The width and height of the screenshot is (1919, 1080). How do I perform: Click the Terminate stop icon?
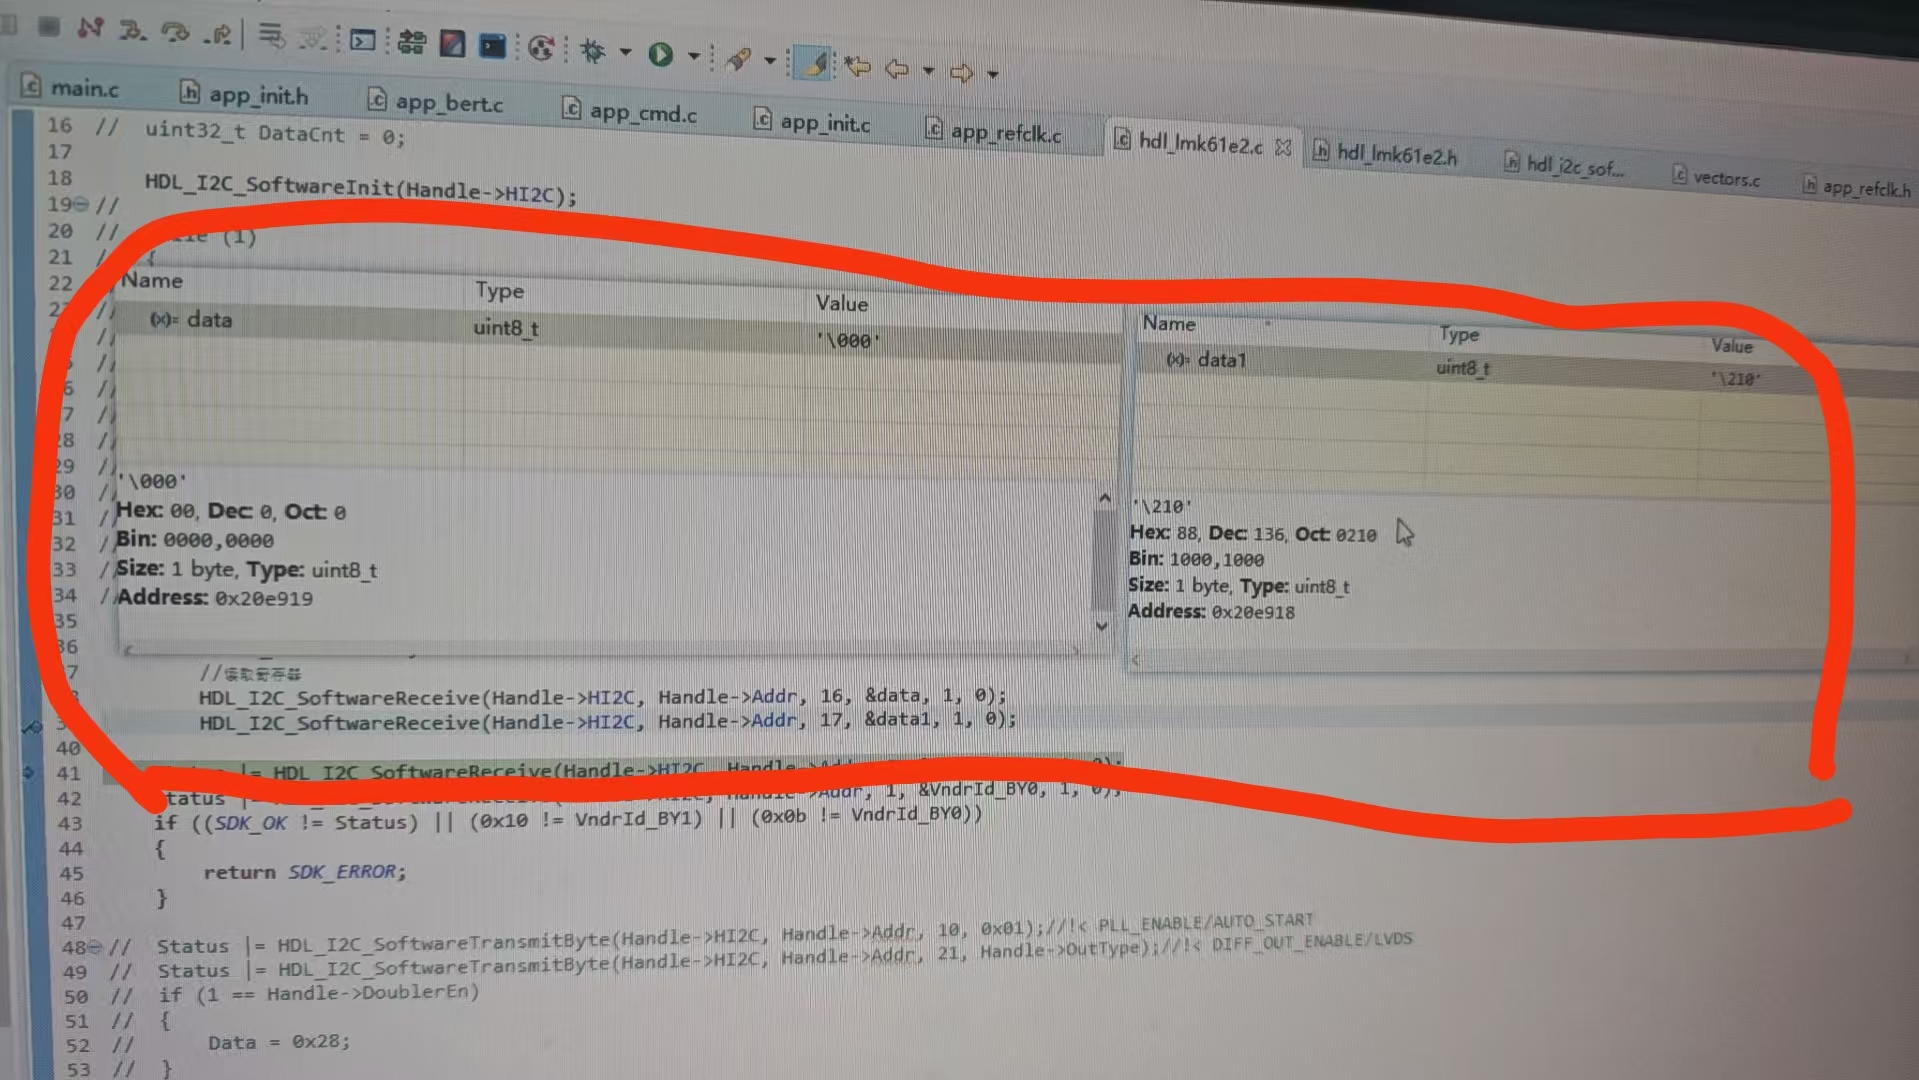(x=48, y=25)
